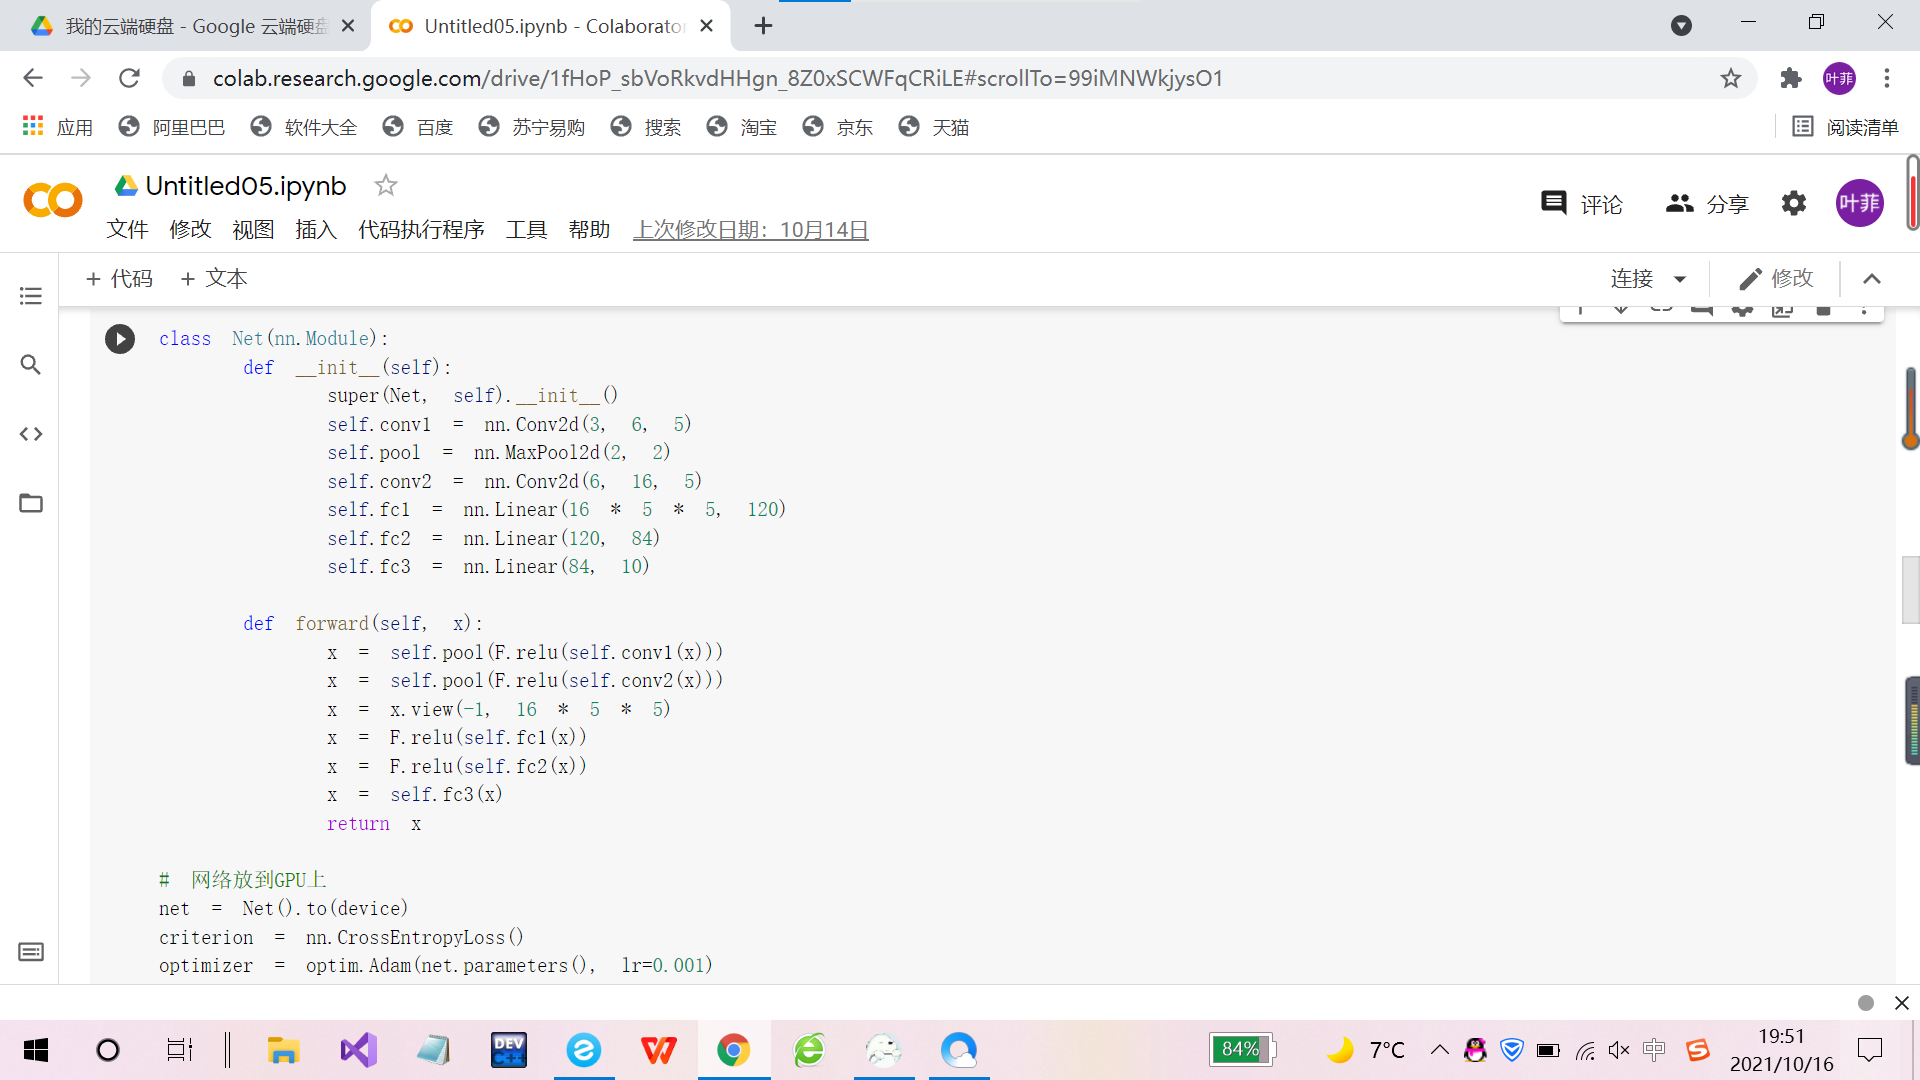Collapse the header with the chevron

[x=1872, y=279]
